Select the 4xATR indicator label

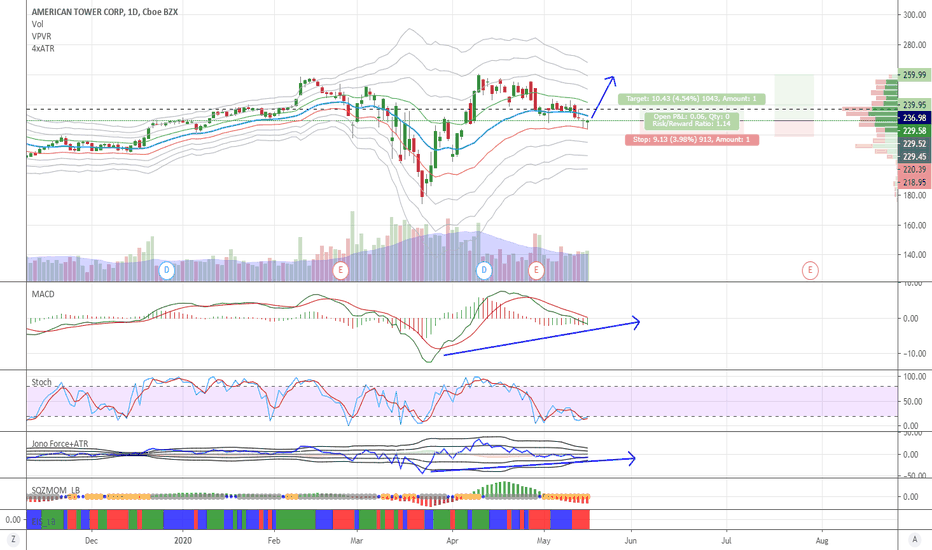click(x=43, y=49)
